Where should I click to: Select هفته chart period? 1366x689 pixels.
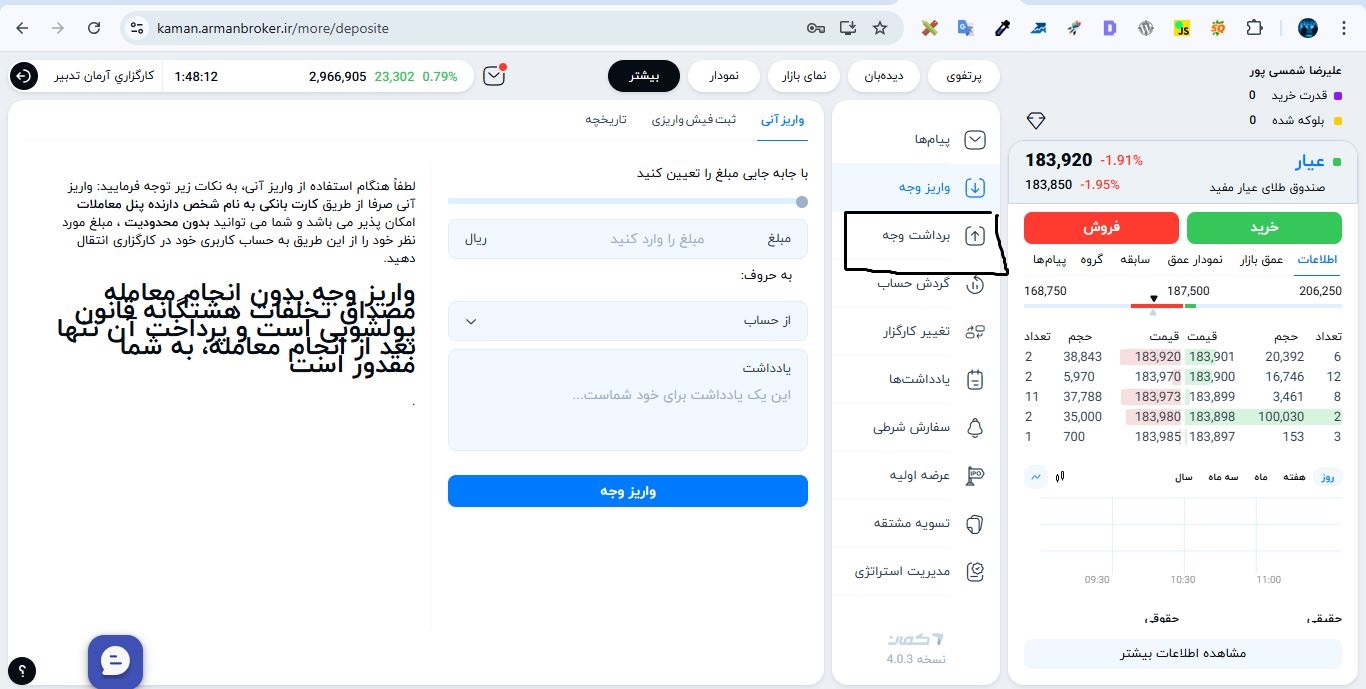pyautogui.click(x=1294, y=477)
